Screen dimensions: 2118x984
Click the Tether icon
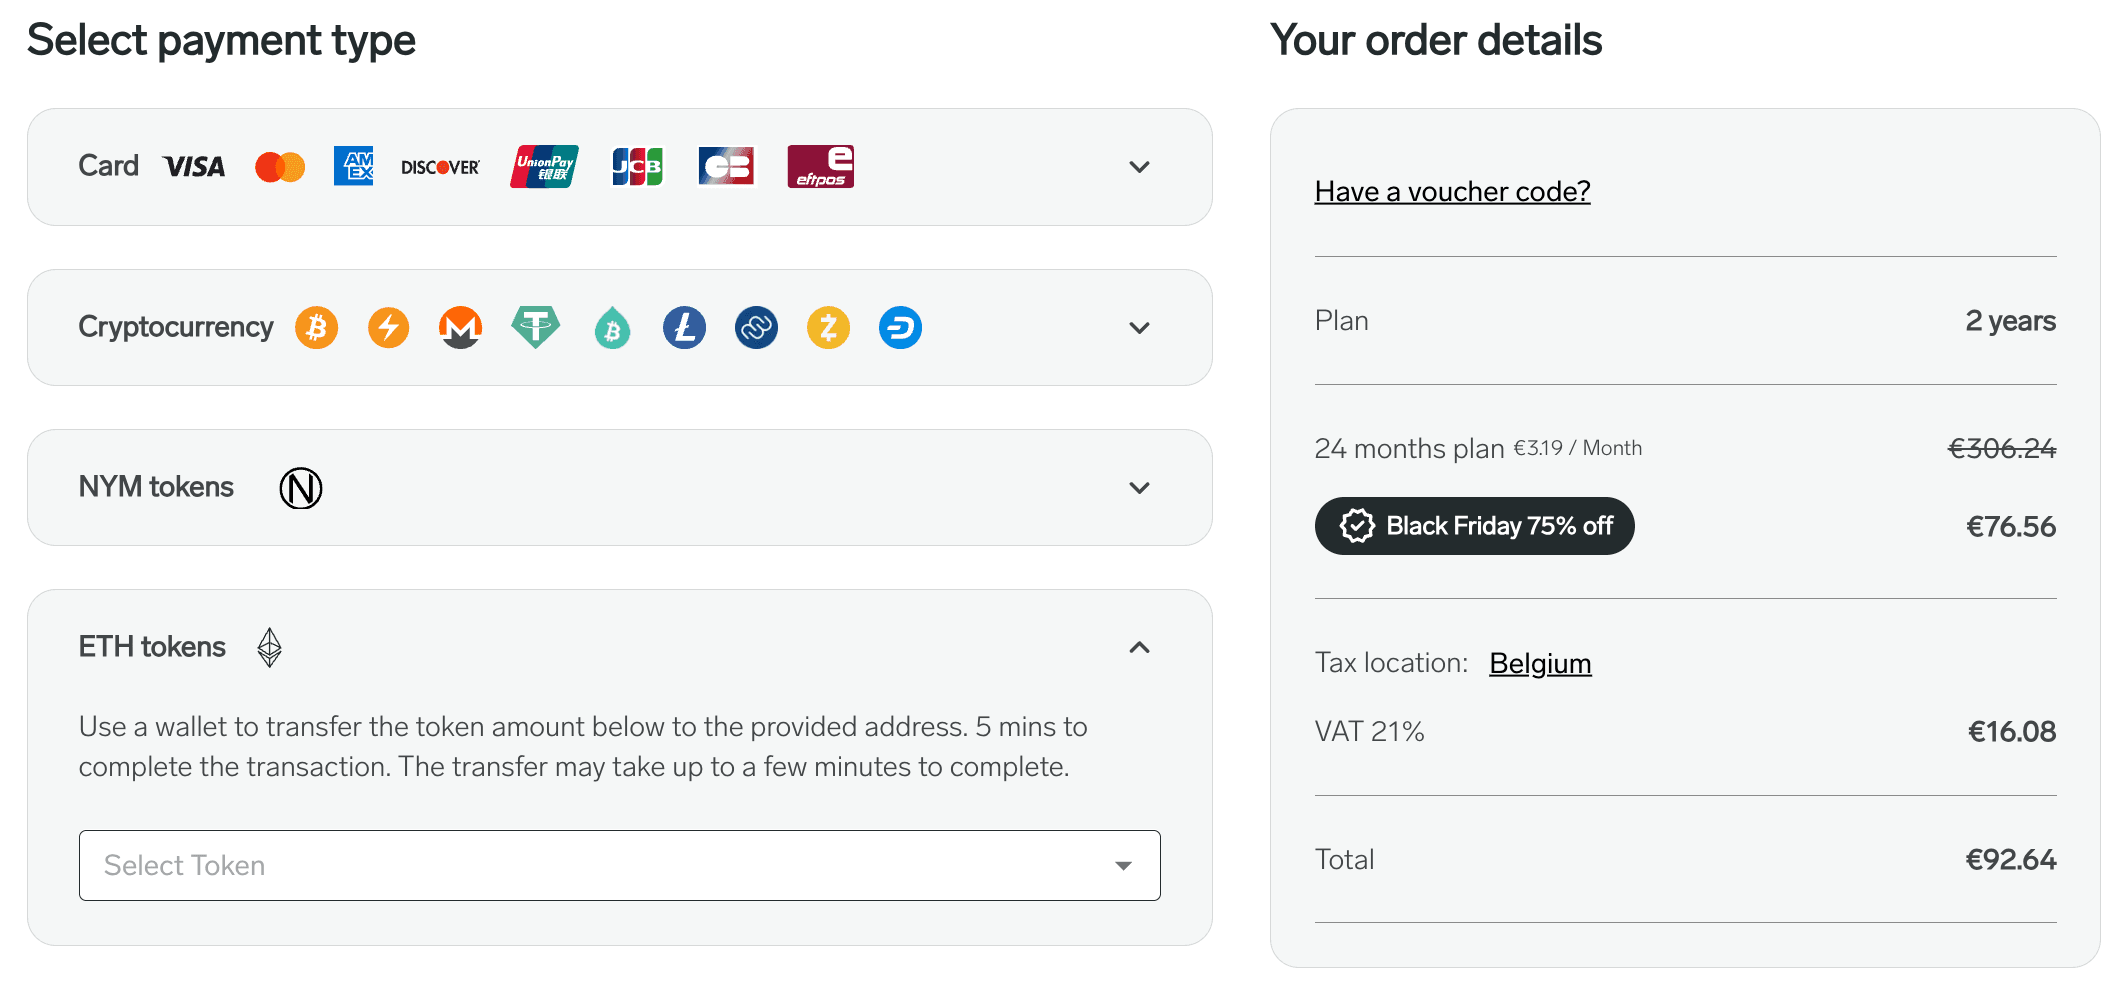536,327
